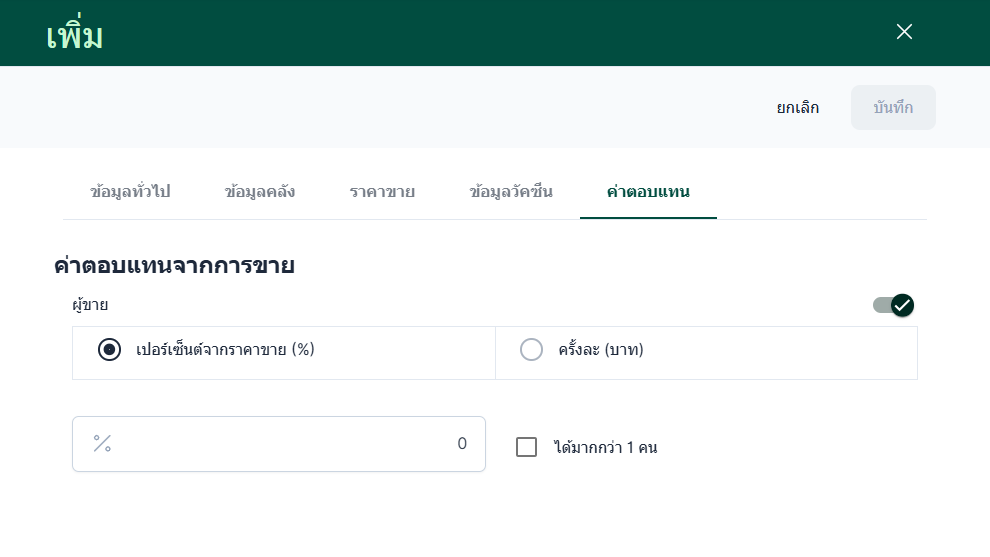The height and width of the screenshot is (557, 990).
Task: Show the ข้อมูลวัคซีน tab
Action: [511, 191]
